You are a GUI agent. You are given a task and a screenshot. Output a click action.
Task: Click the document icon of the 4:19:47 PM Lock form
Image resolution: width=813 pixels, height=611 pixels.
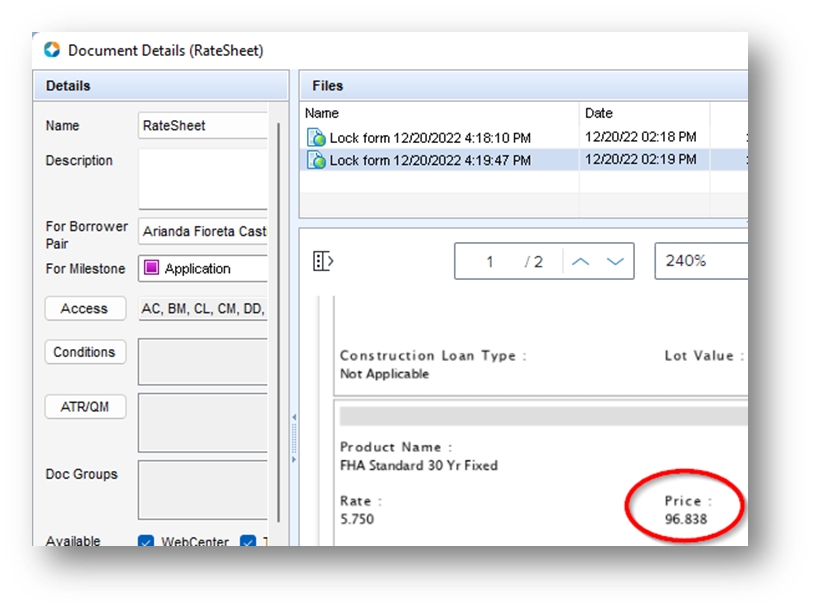point(316,160)
